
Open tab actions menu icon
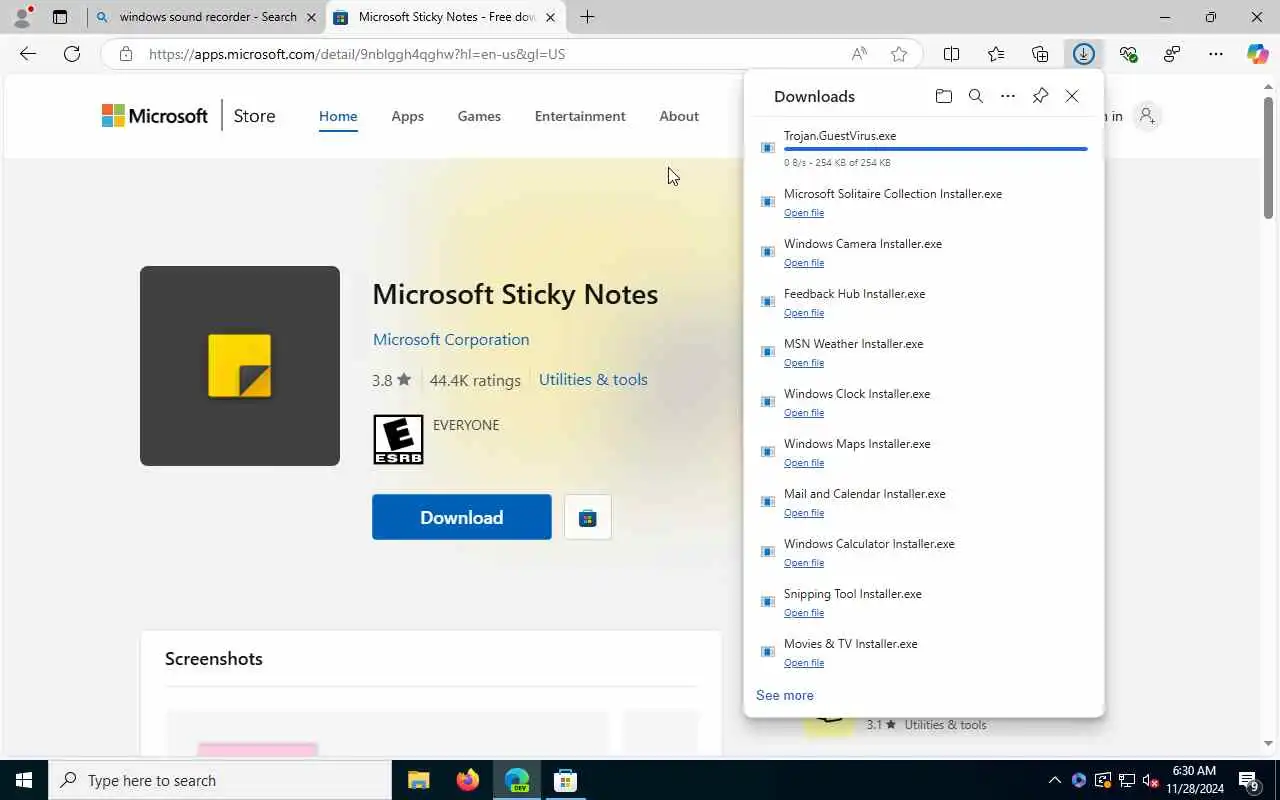point(60,17)
